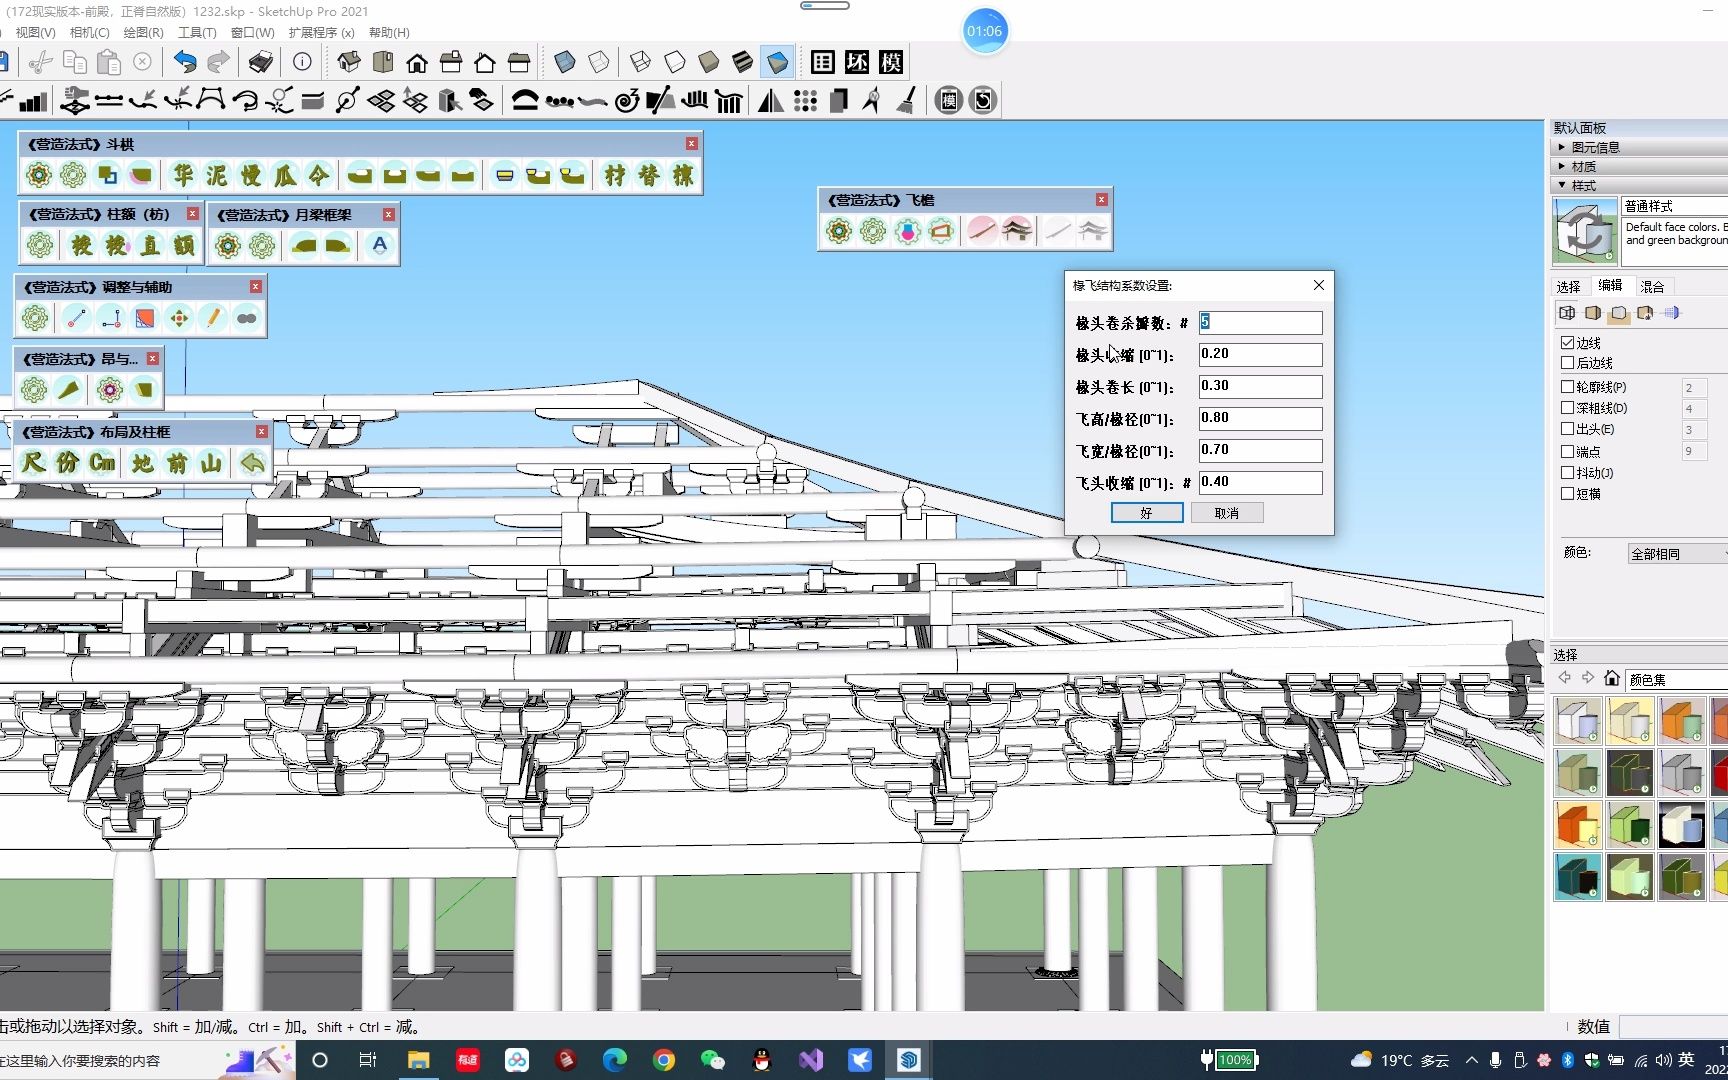This screenshot has width=1728, height=1080.
Task: Click the 'A' icon in the 月梁框架 toolbar
Action: [x=379, y=245]
